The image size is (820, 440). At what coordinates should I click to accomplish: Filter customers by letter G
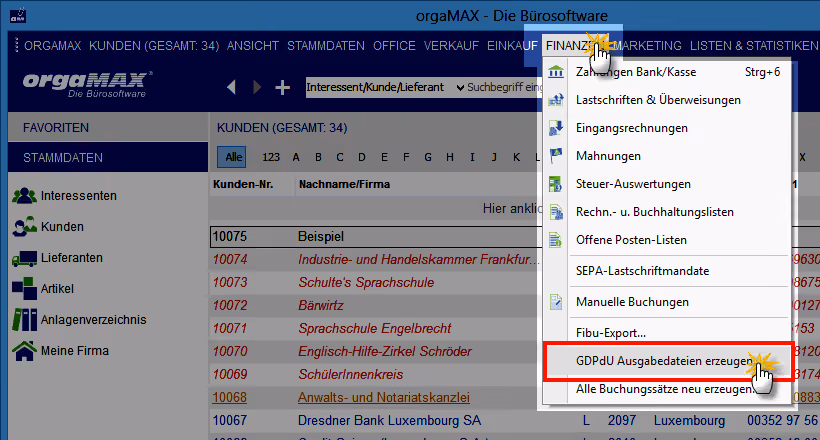[428, 157]
